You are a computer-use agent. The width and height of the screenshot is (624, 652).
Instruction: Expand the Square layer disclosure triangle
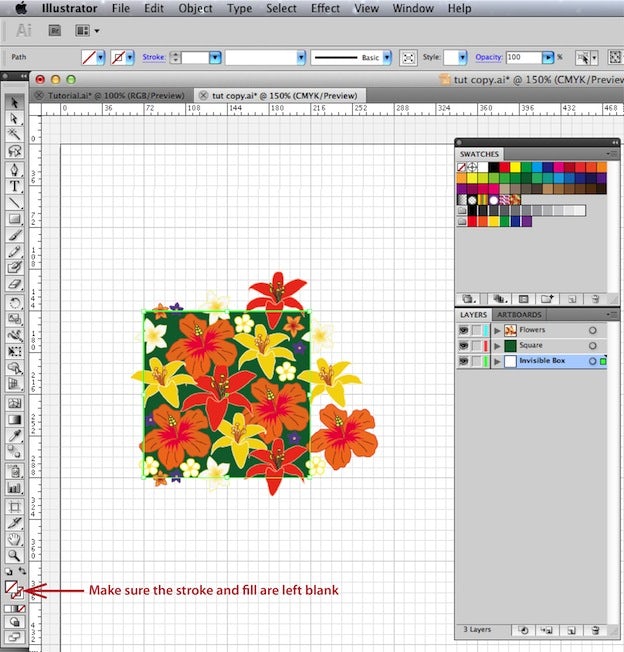click(x=497, y=345)
